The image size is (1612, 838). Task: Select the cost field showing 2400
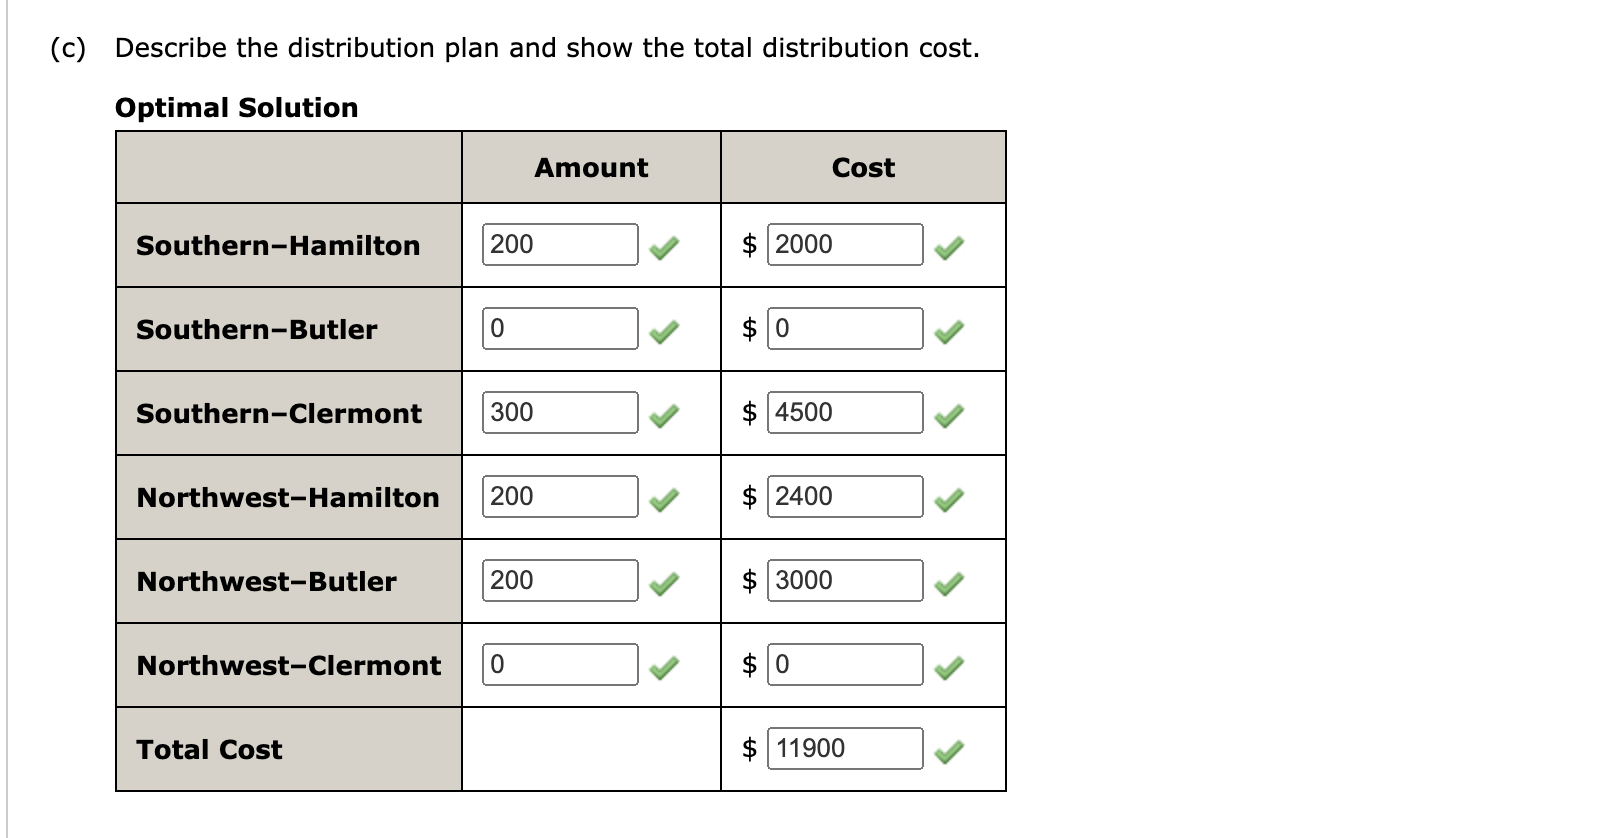click(845, 495)
